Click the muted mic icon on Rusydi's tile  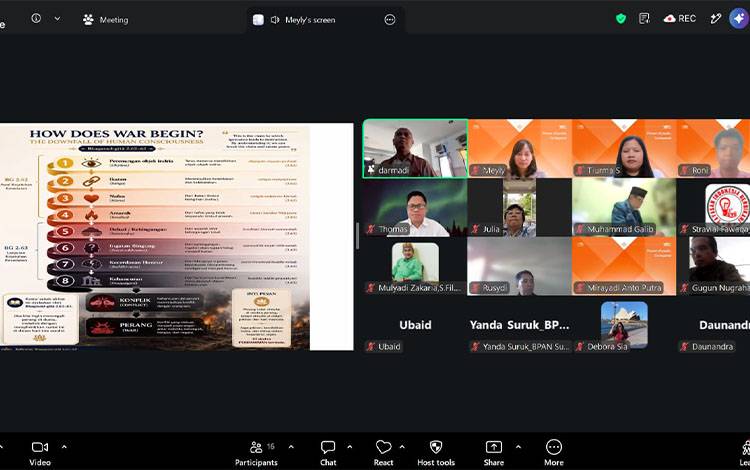click(x=475, y=288)
